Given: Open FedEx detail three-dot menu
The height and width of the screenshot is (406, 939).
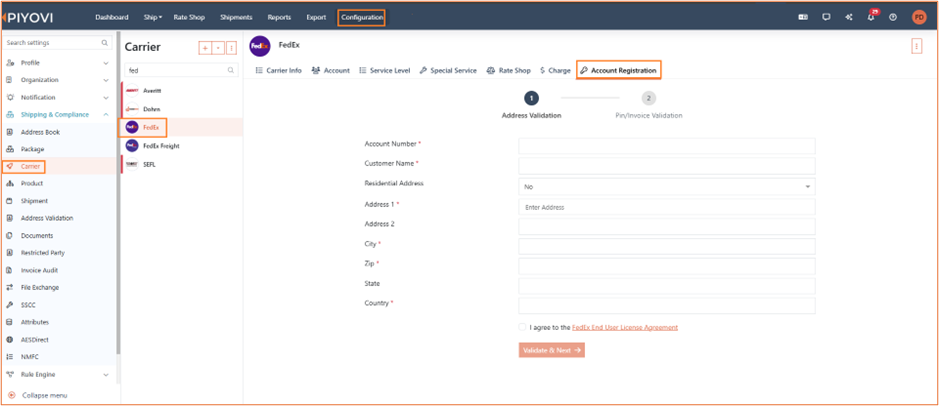Looking at the screenshot, I should coord(916,46).
